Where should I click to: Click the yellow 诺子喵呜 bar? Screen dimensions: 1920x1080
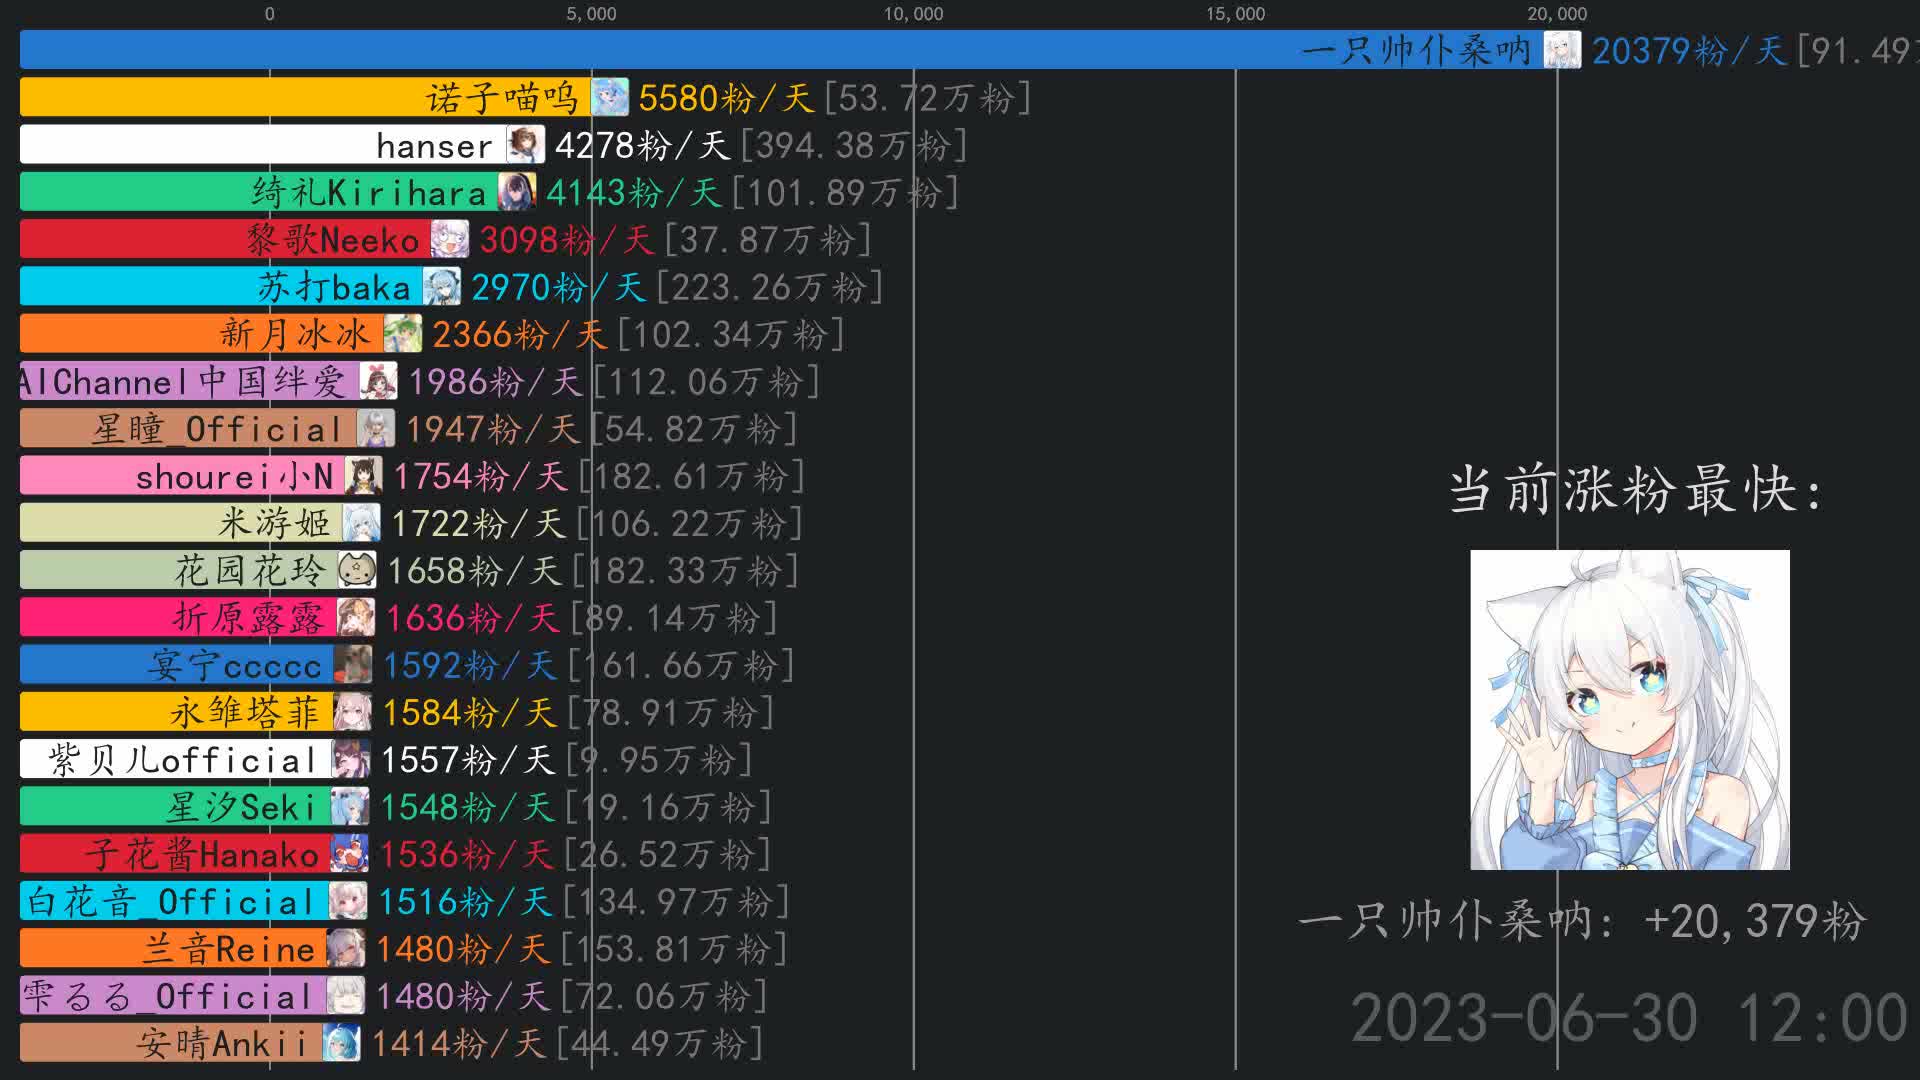click(300, 97)
